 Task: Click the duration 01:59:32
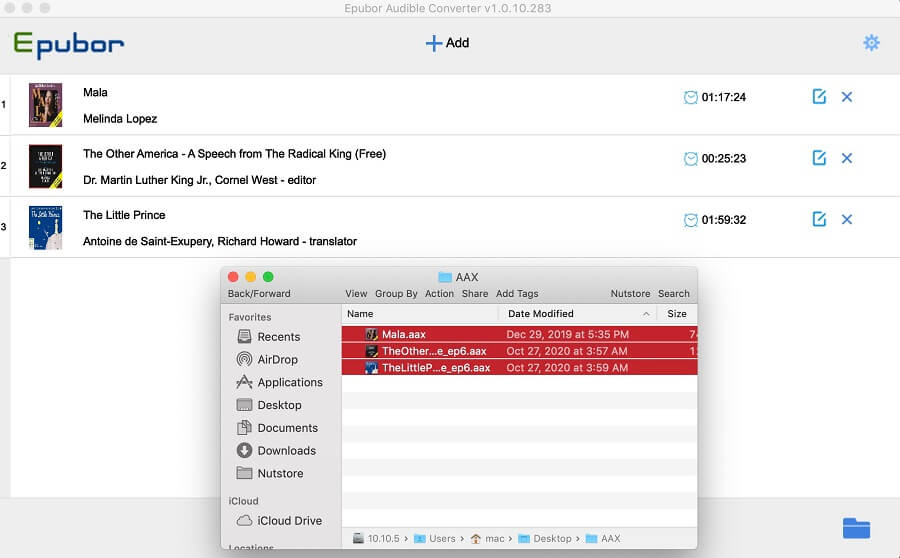pos(724,220)
